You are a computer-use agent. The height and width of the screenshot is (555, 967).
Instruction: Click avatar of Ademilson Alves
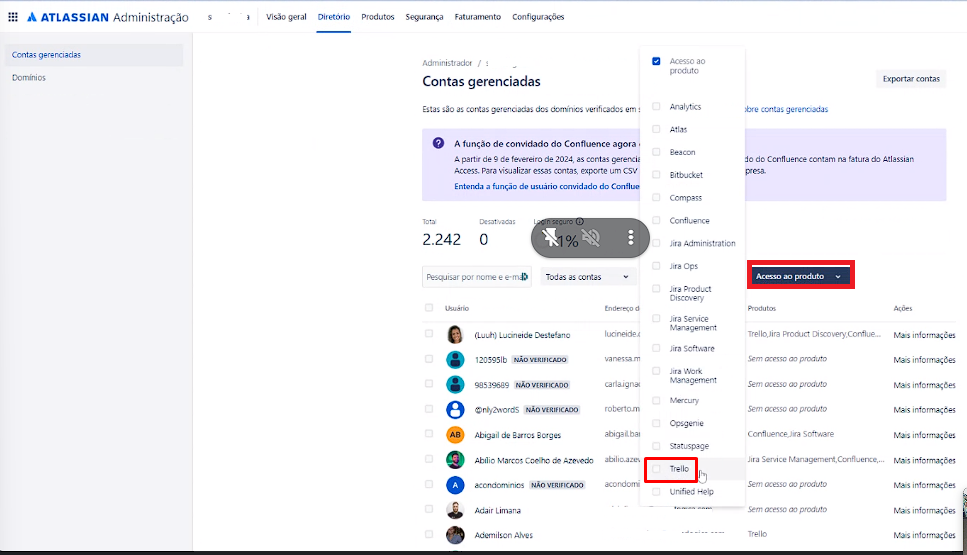pyautogui.click(x=455, y=535)
